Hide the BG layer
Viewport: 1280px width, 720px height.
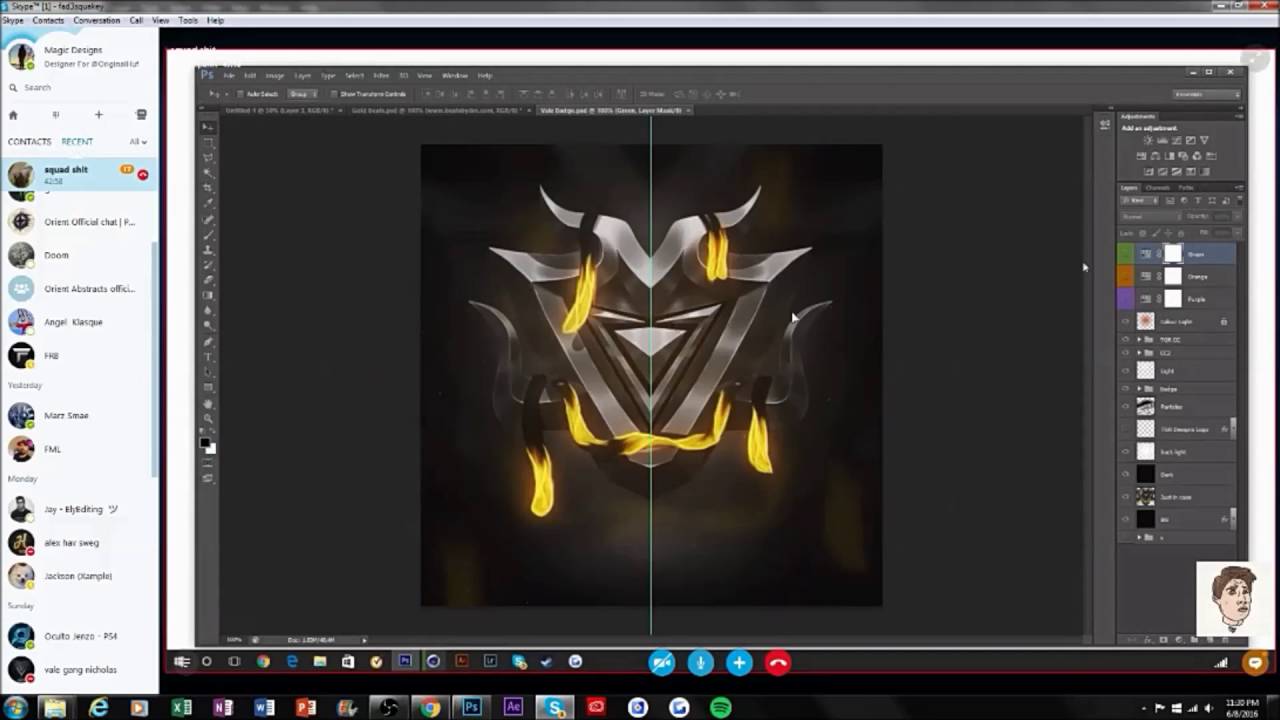[1126, 519]
